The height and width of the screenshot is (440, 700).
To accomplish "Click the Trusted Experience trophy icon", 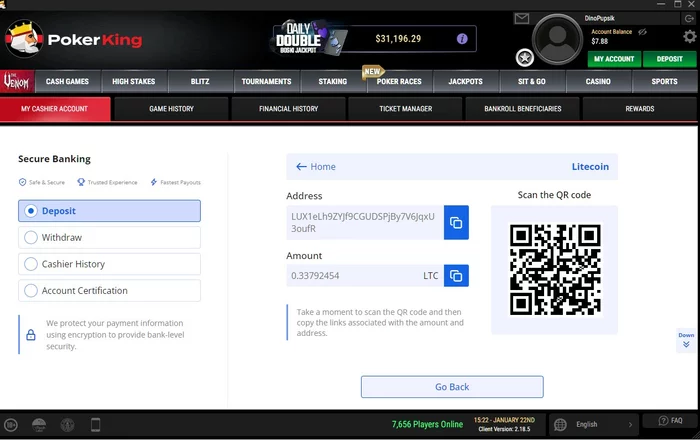I will click(81, 182).
